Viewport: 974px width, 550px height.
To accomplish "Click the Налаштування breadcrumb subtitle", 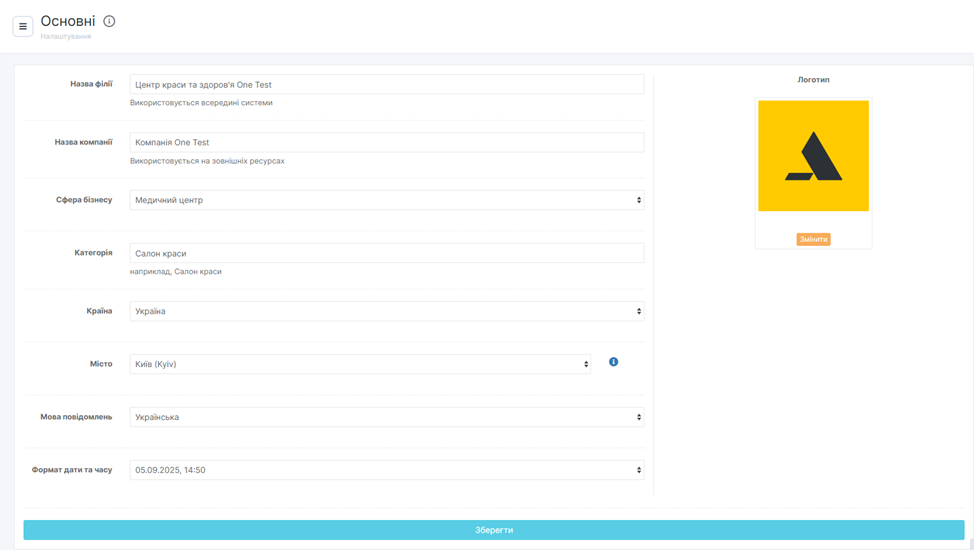I will (66, 37).
